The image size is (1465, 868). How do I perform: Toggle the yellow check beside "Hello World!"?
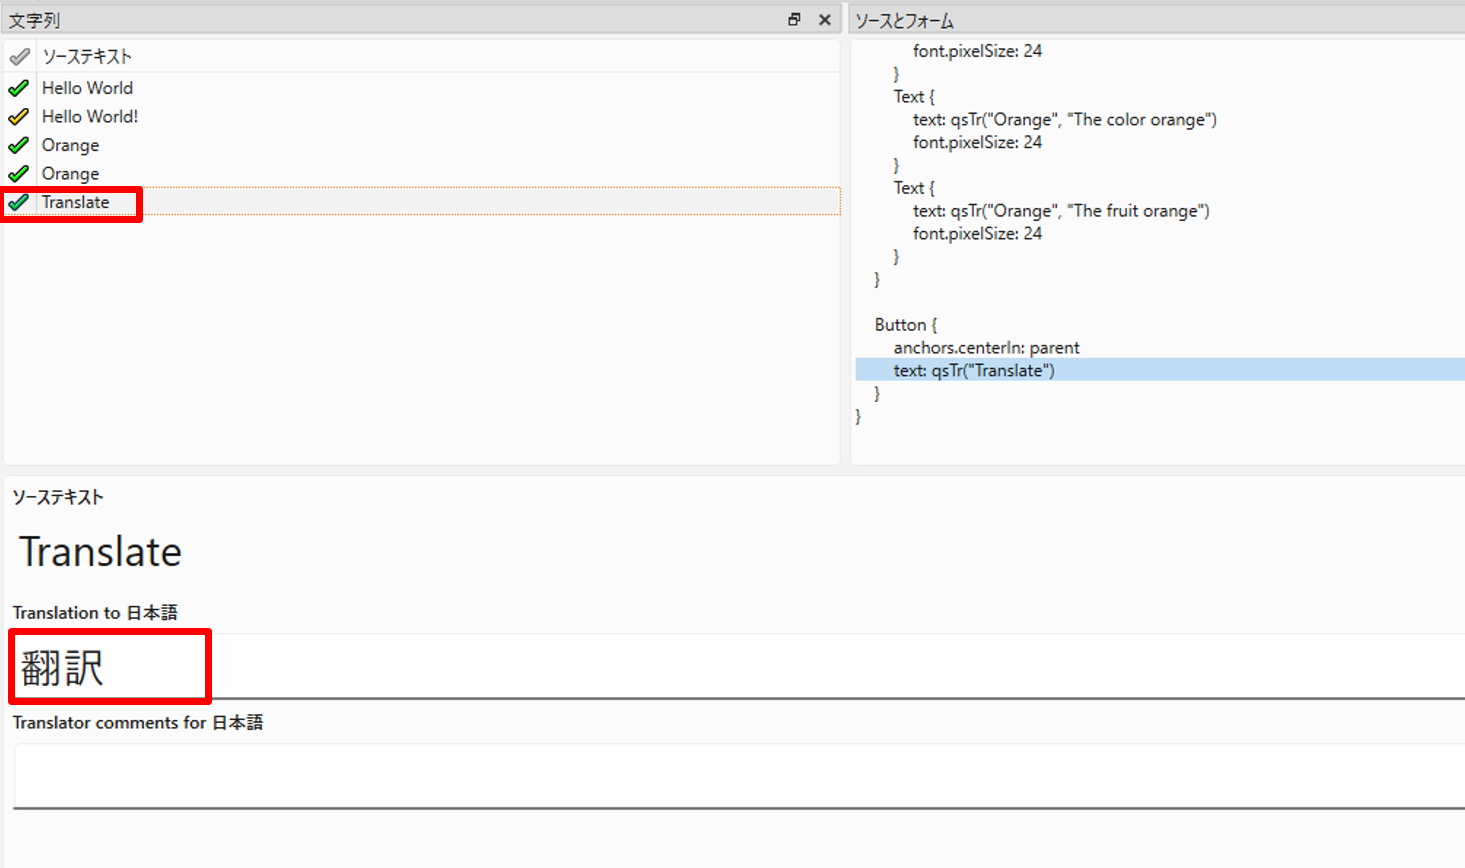tap(18, 117)
